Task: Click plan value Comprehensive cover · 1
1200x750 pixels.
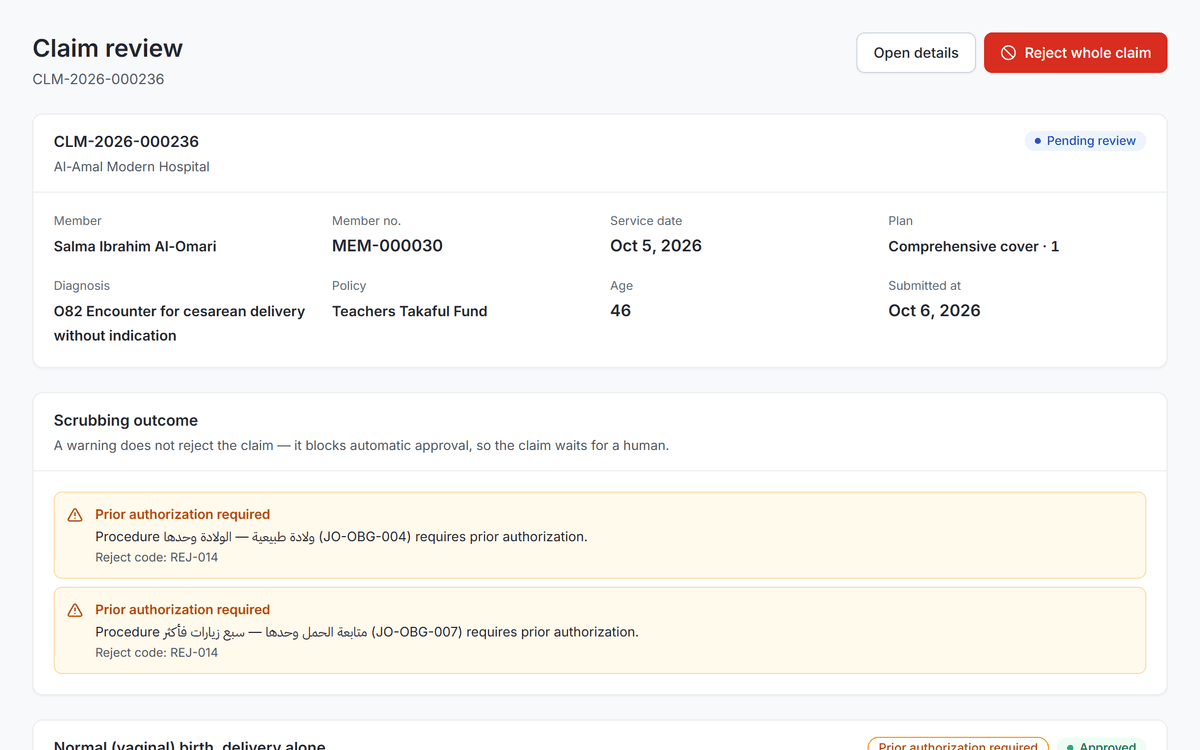Action: pos(973,246)
